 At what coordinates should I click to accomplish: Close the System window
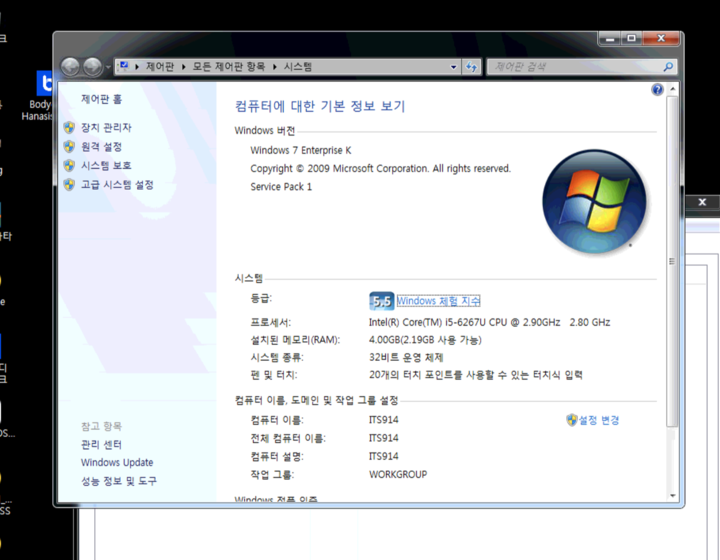click(661, 39)
